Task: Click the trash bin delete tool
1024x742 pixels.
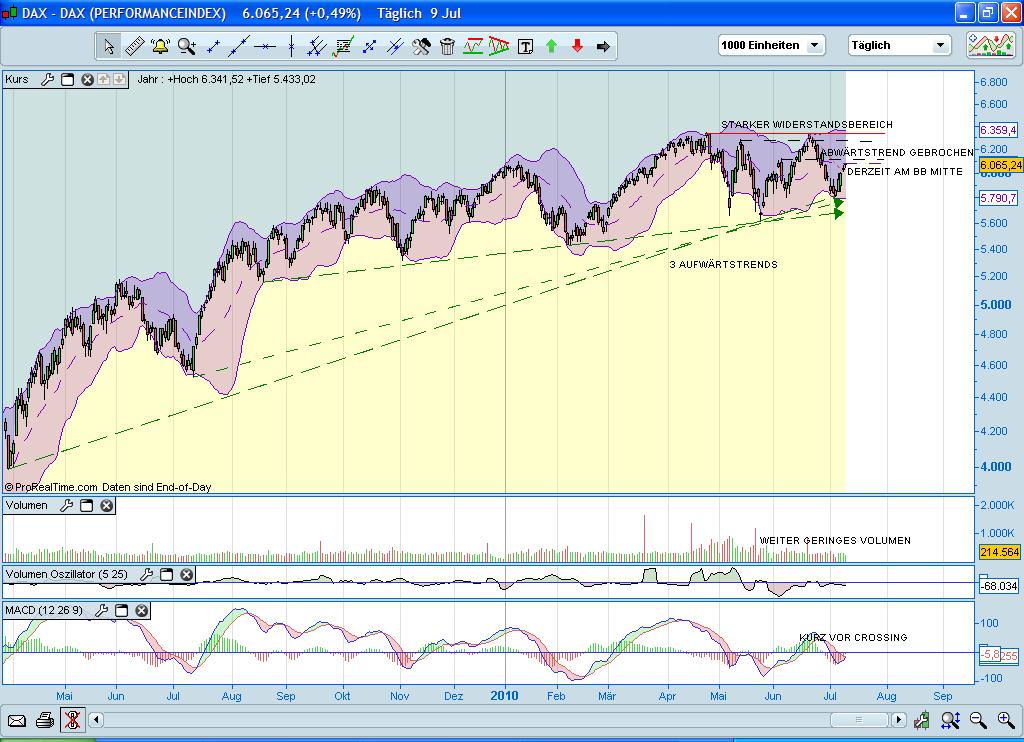Action: coord(447,46)
